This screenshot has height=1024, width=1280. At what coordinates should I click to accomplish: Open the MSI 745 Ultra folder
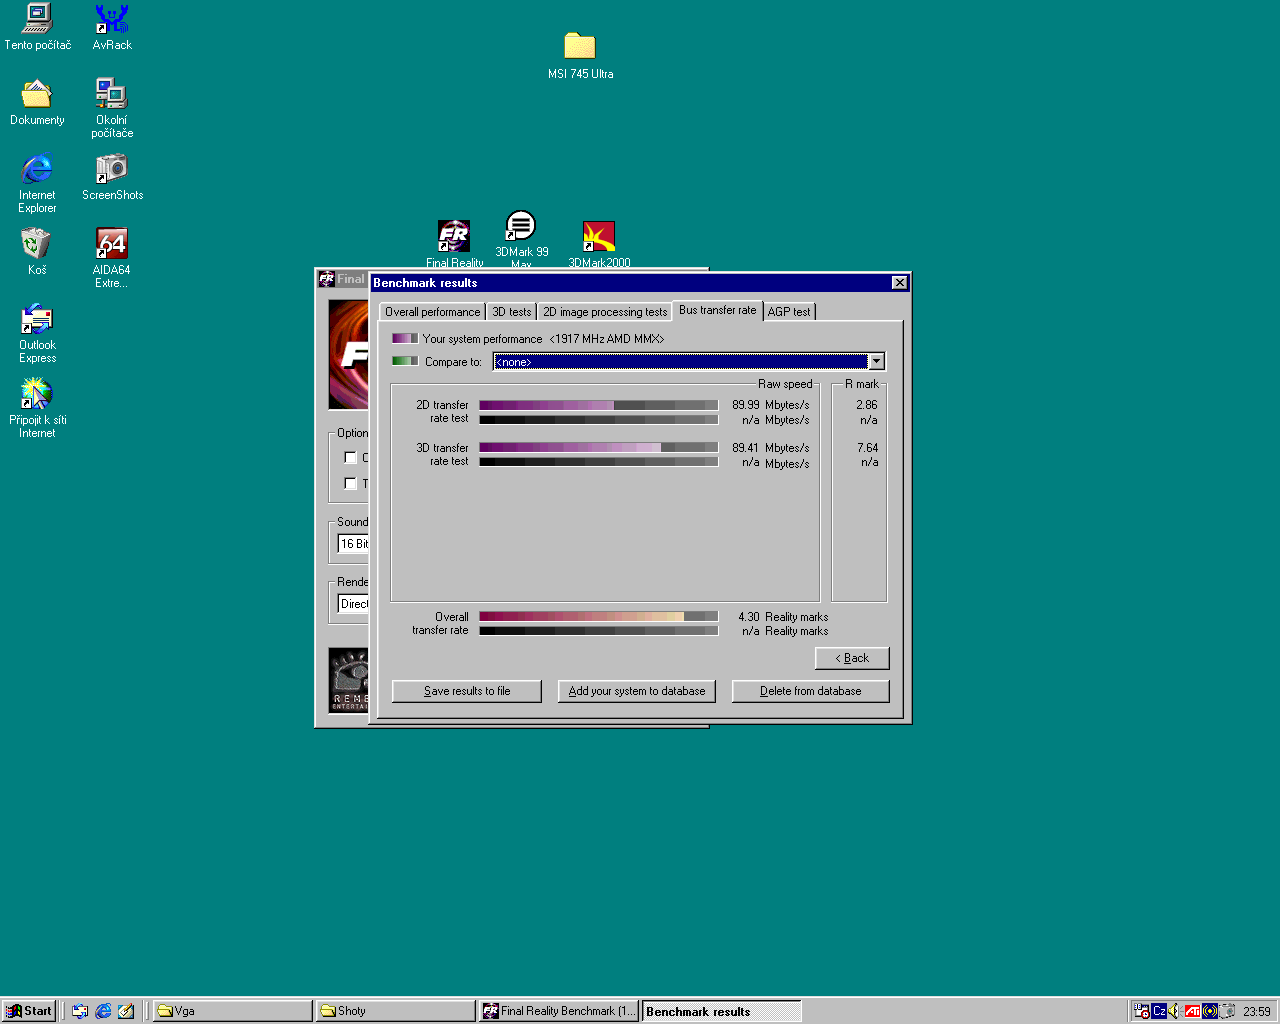[x=580, y=47]
